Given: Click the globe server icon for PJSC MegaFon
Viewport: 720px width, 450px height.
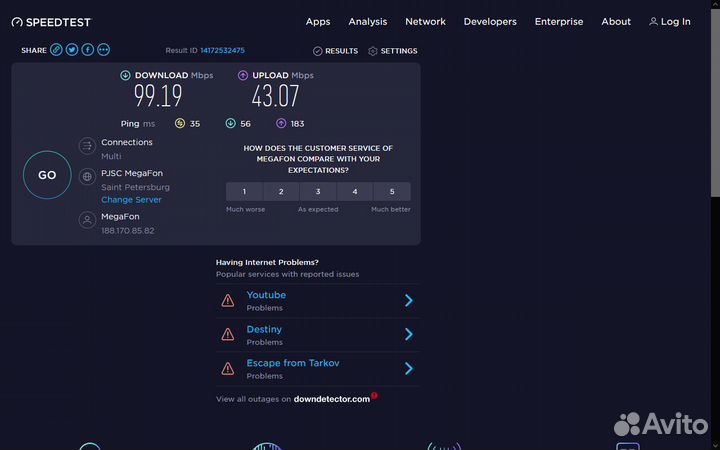Looking at the screenshot, I should [87, 176].
